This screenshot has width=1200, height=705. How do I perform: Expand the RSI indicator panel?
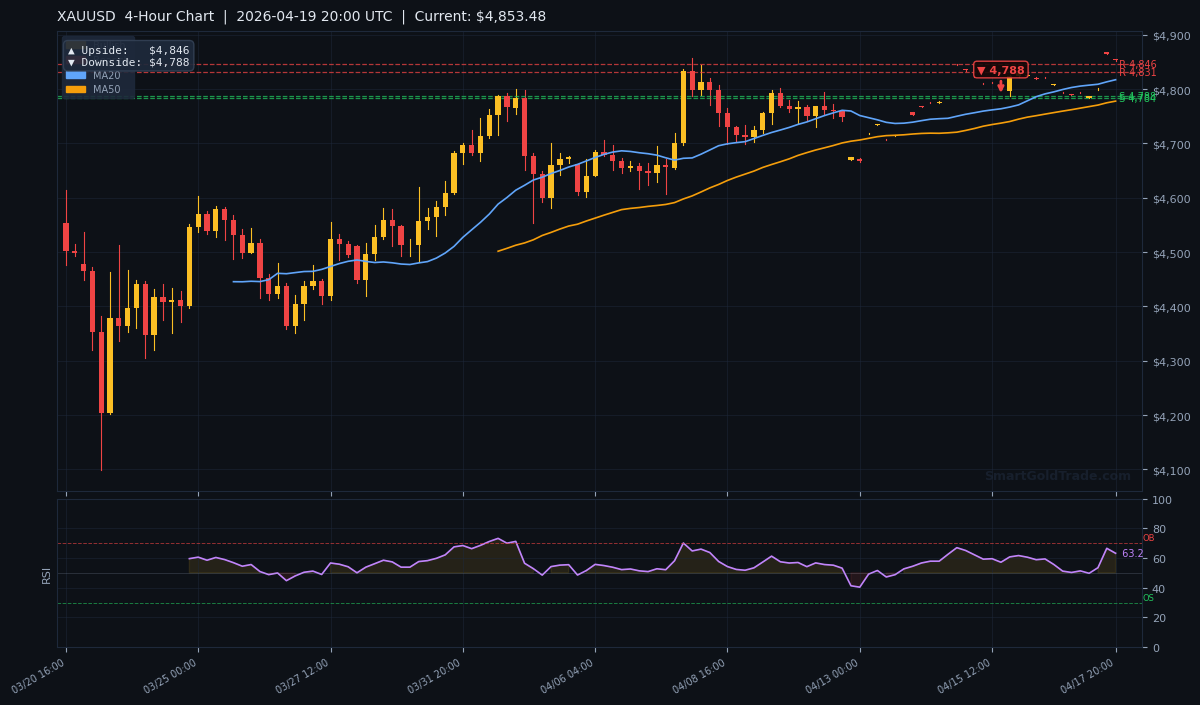[47, 573]
